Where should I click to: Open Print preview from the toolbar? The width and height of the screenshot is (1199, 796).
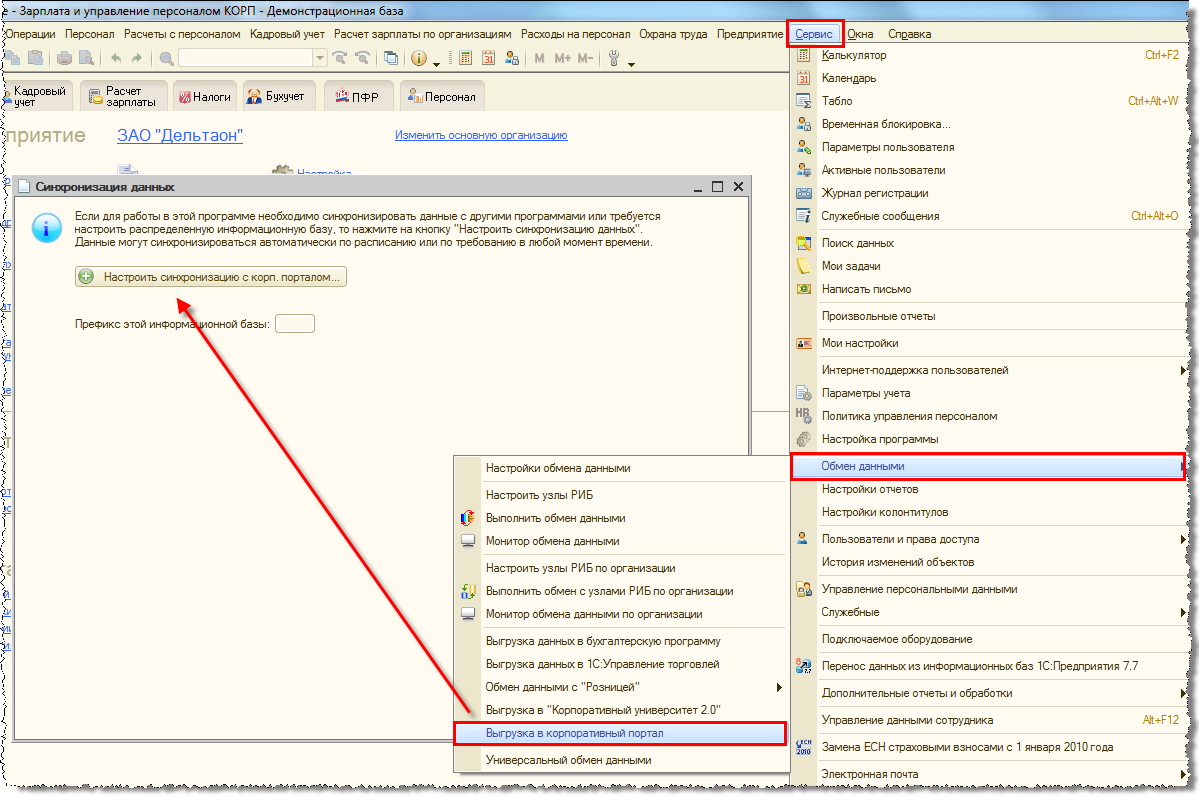pyautogui.click(x=86, y=58)
